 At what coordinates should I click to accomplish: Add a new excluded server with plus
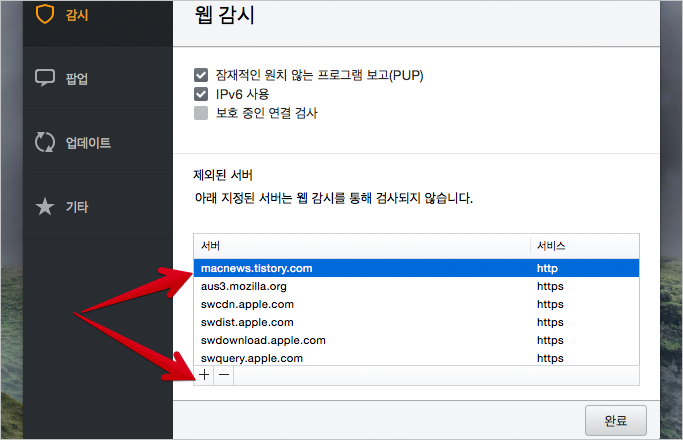204,375
